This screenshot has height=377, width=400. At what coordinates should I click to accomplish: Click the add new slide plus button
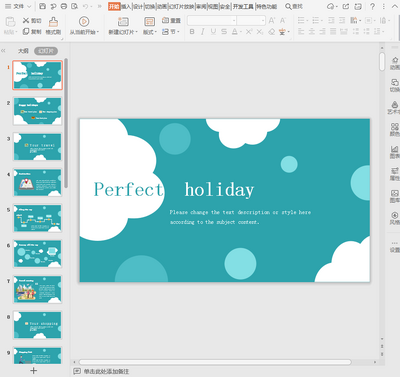click(x=34, y=370)
